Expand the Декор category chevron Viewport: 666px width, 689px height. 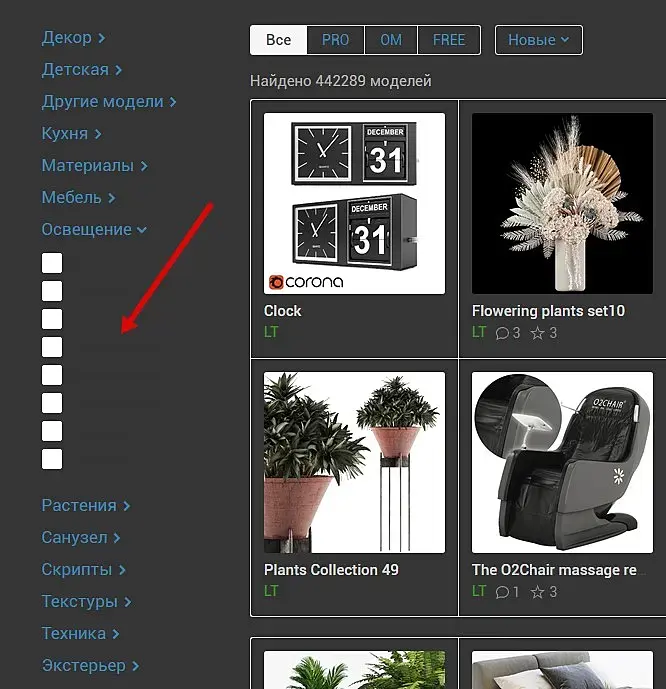coord(101,38)
